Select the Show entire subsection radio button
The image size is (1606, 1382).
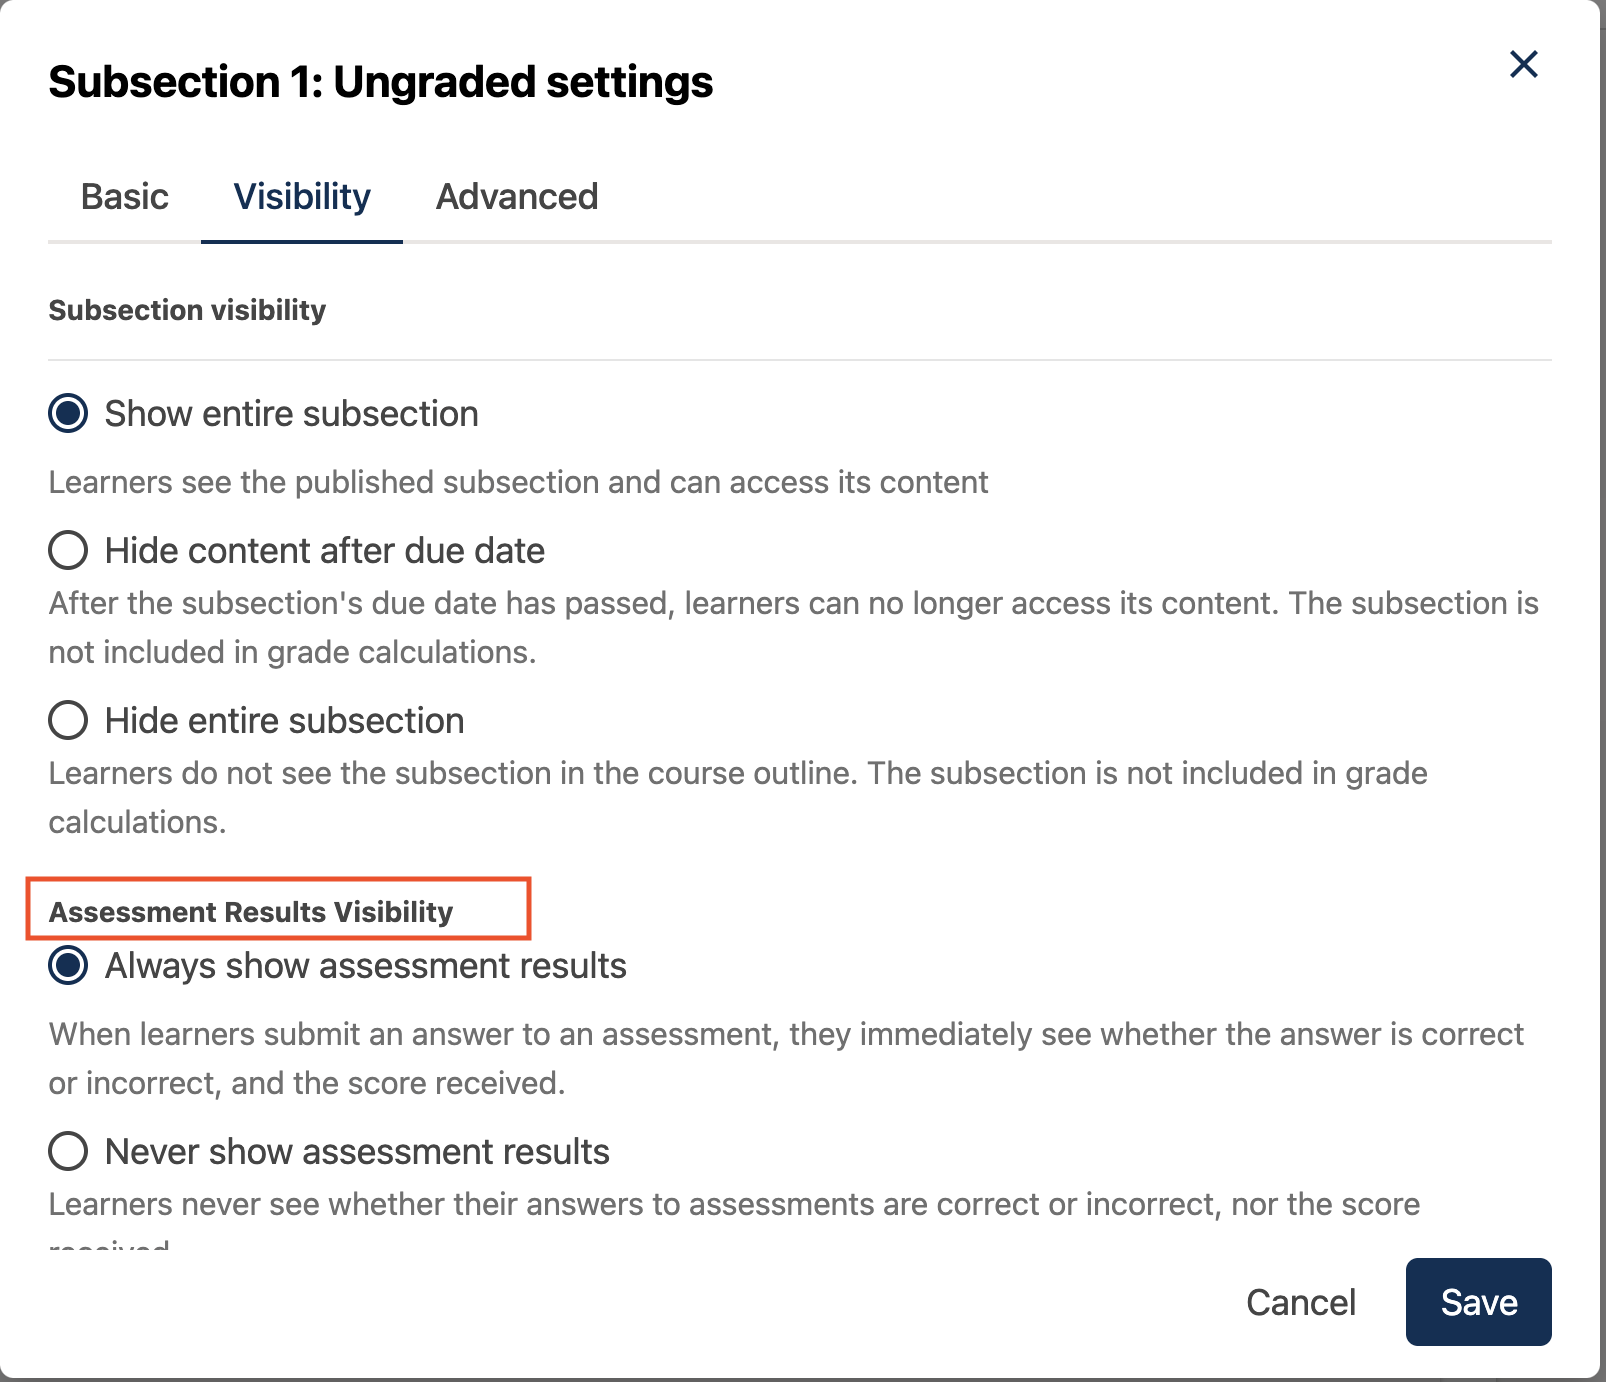pyautogui.click(x=68, y=413)
